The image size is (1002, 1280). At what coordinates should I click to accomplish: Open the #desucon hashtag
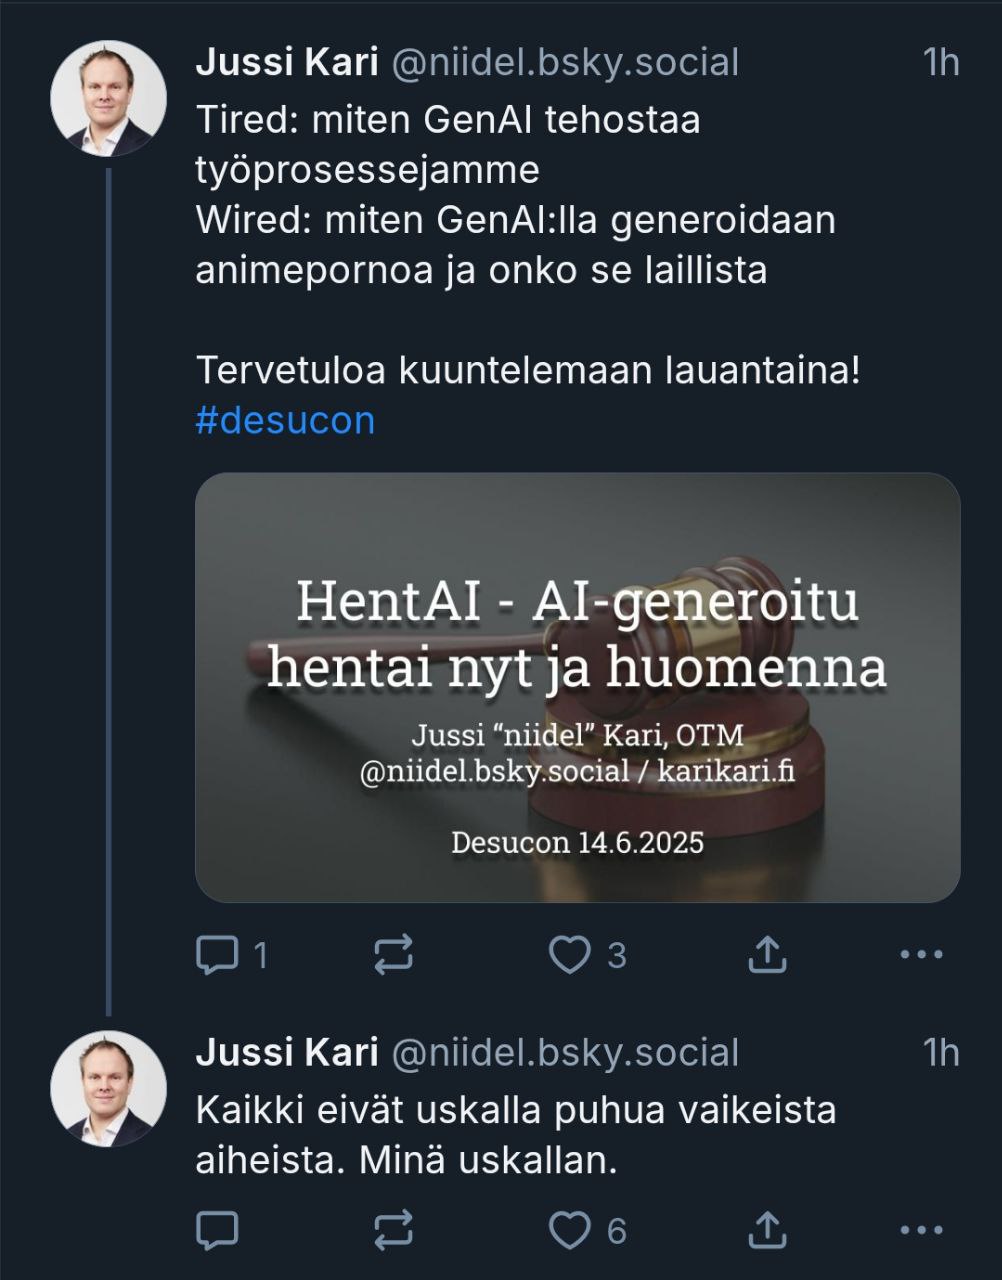tap(285, 420)
